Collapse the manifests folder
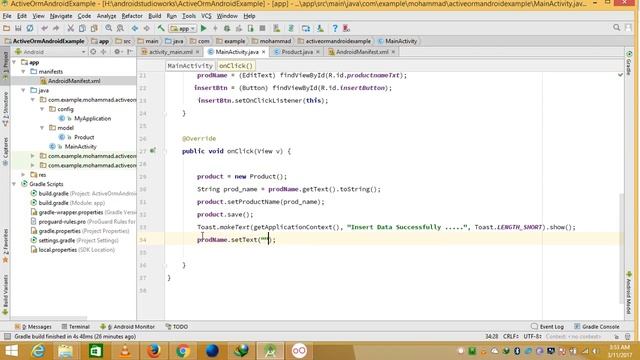The height and width of the screenshot is (360, 640). (24, 71)
